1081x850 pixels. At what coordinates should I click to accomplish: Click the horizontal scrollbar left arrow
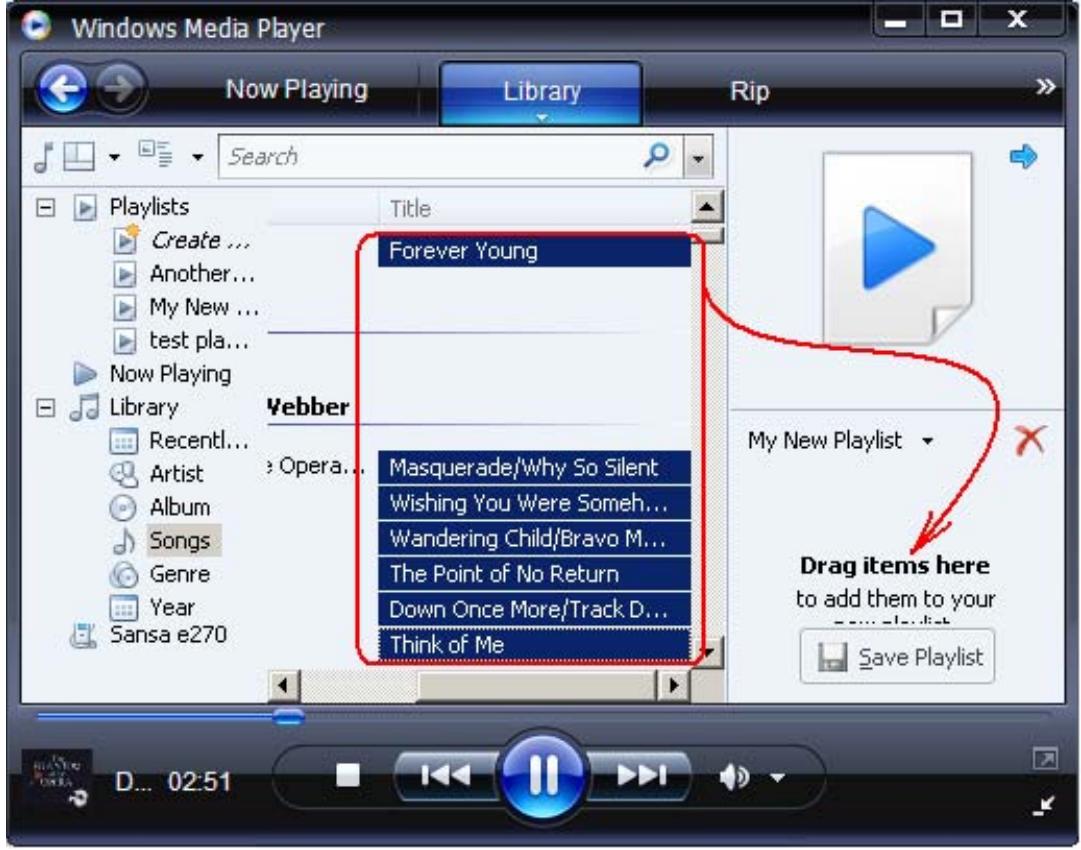coord(282,685)
